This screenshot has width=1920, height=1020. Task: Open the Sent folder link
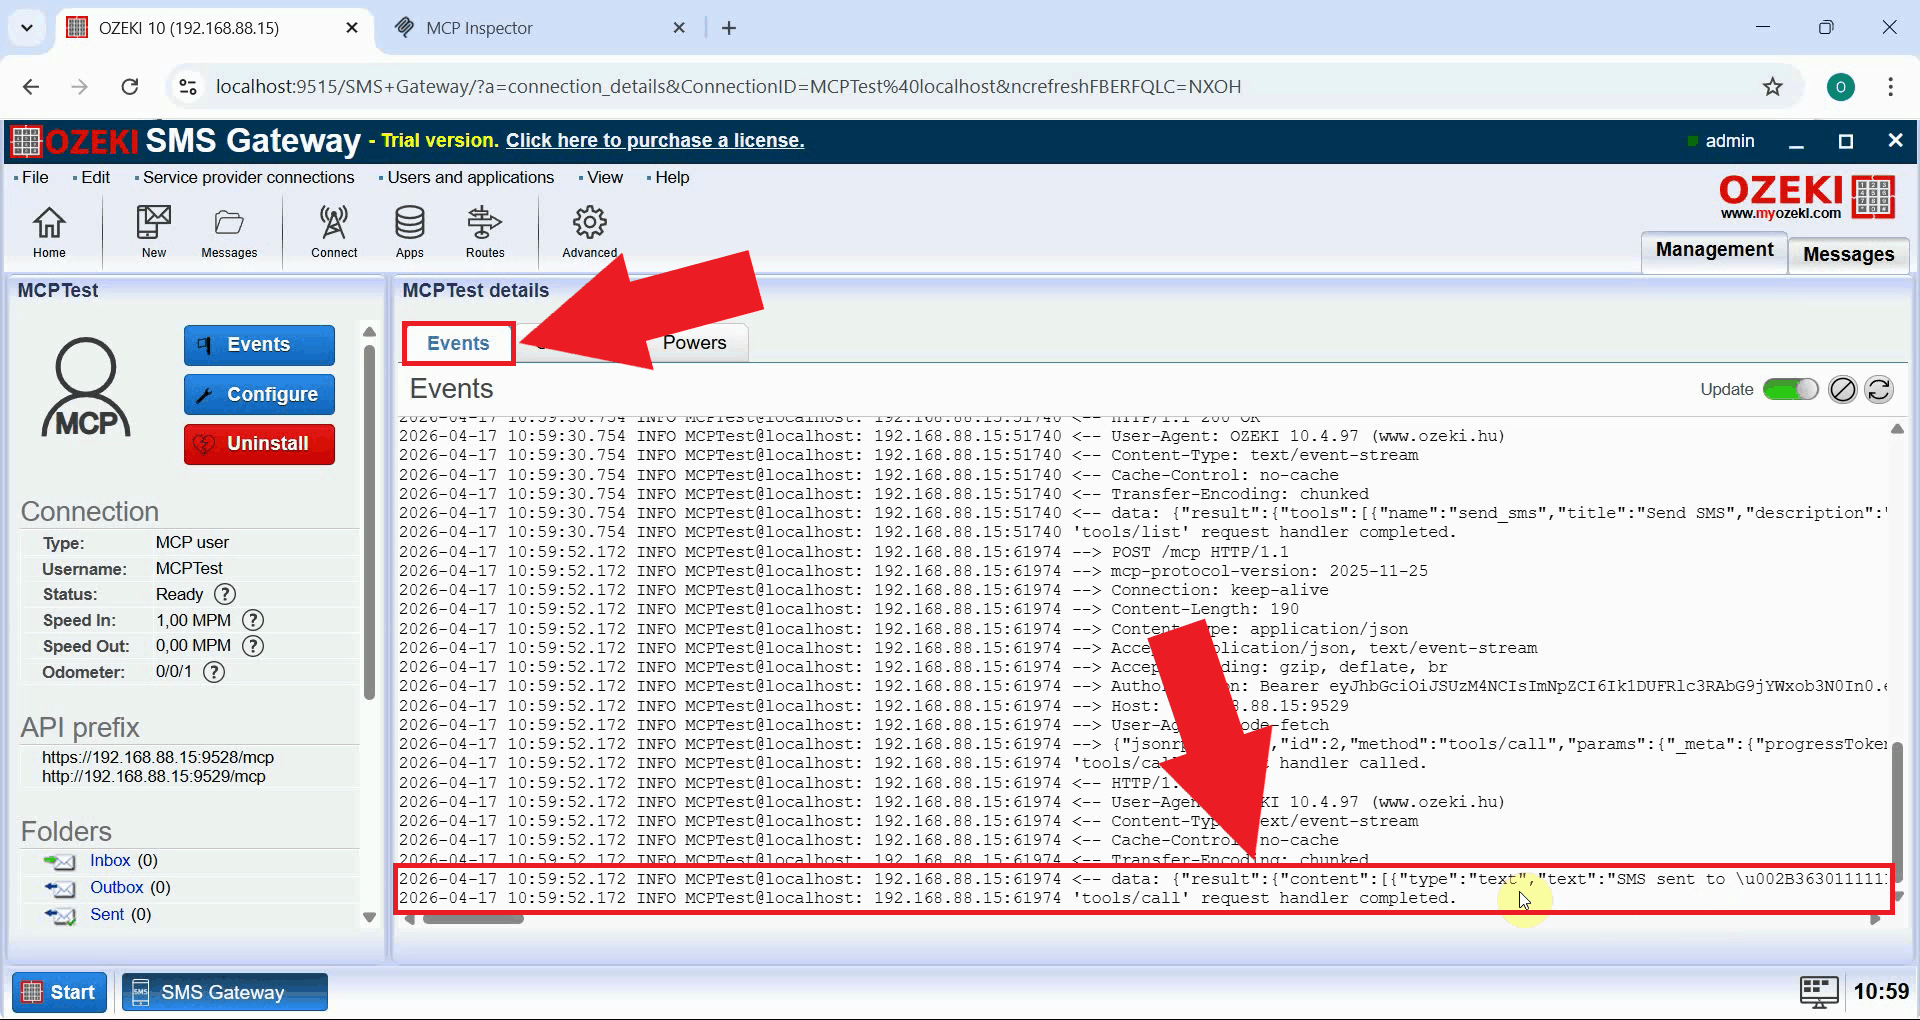coord(107,915)
